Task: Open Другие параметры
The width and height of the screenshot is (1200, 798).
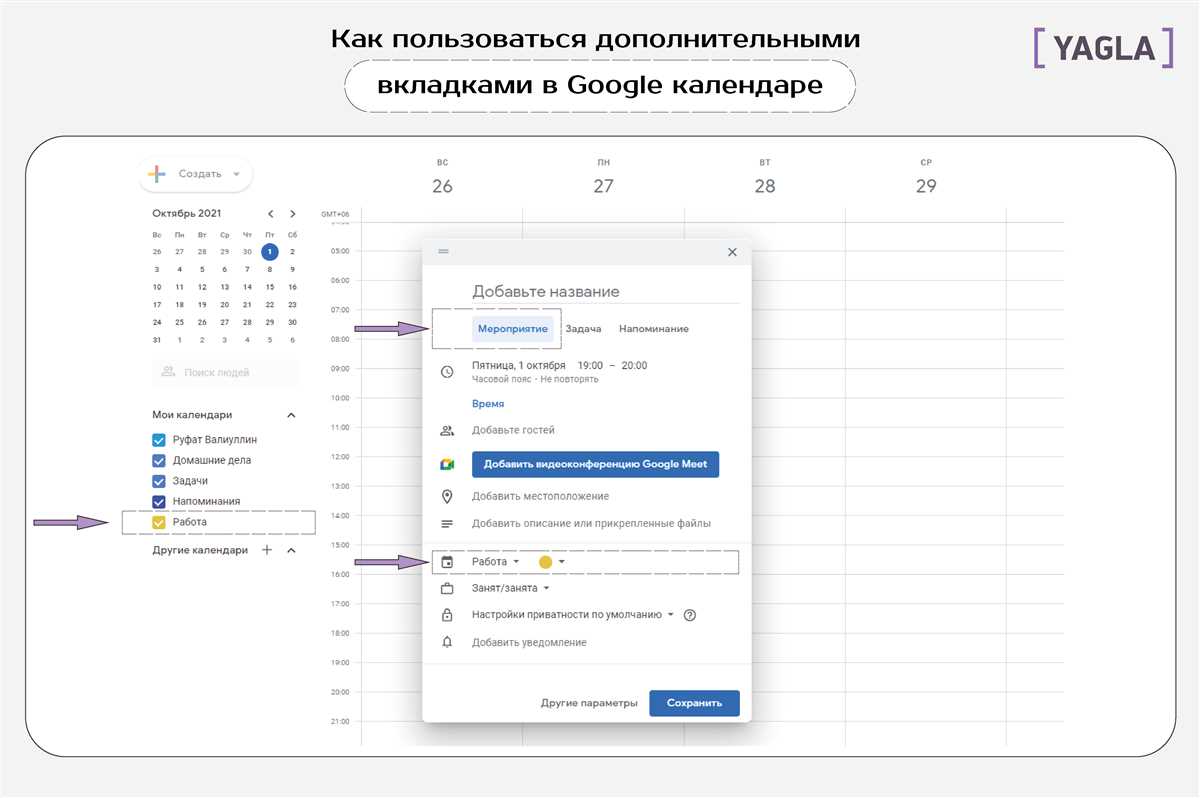Action: [589, 703]
